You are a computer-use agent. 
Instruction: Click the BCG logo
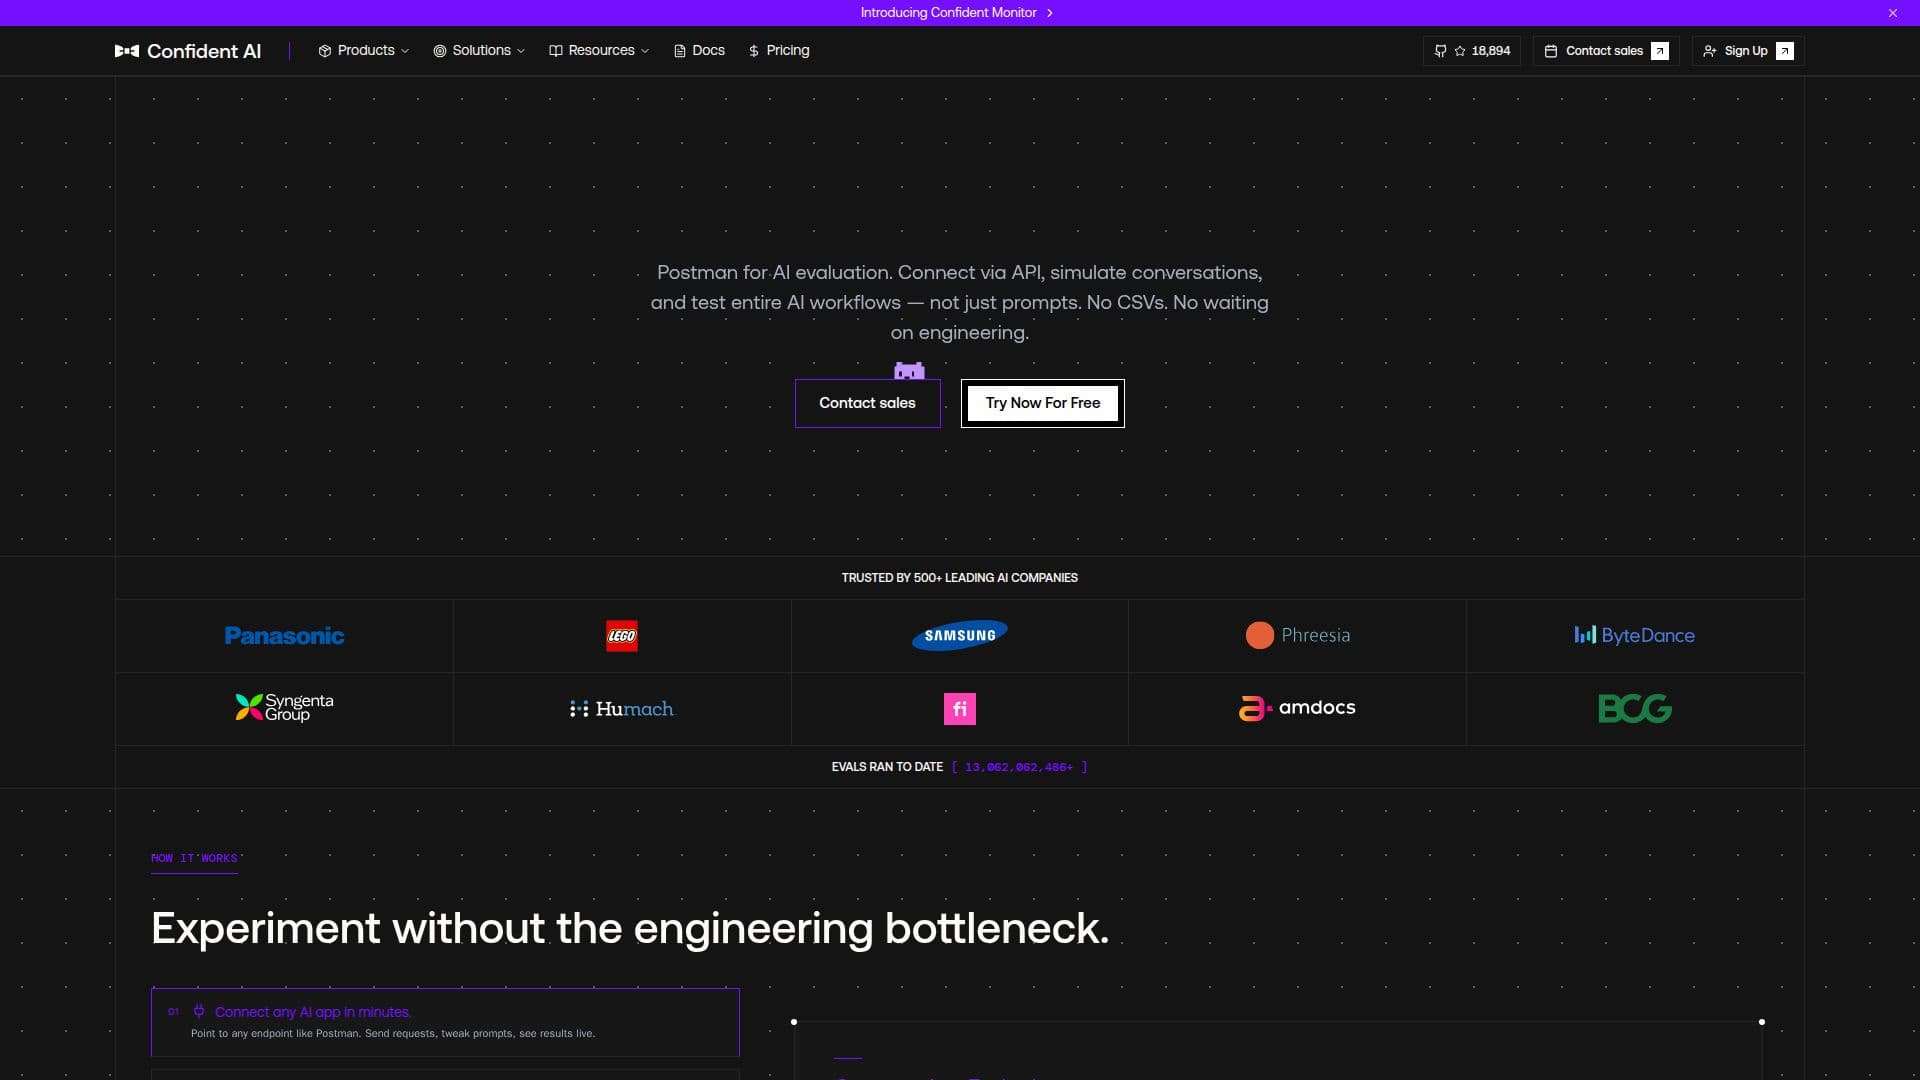click(1635, 709)
